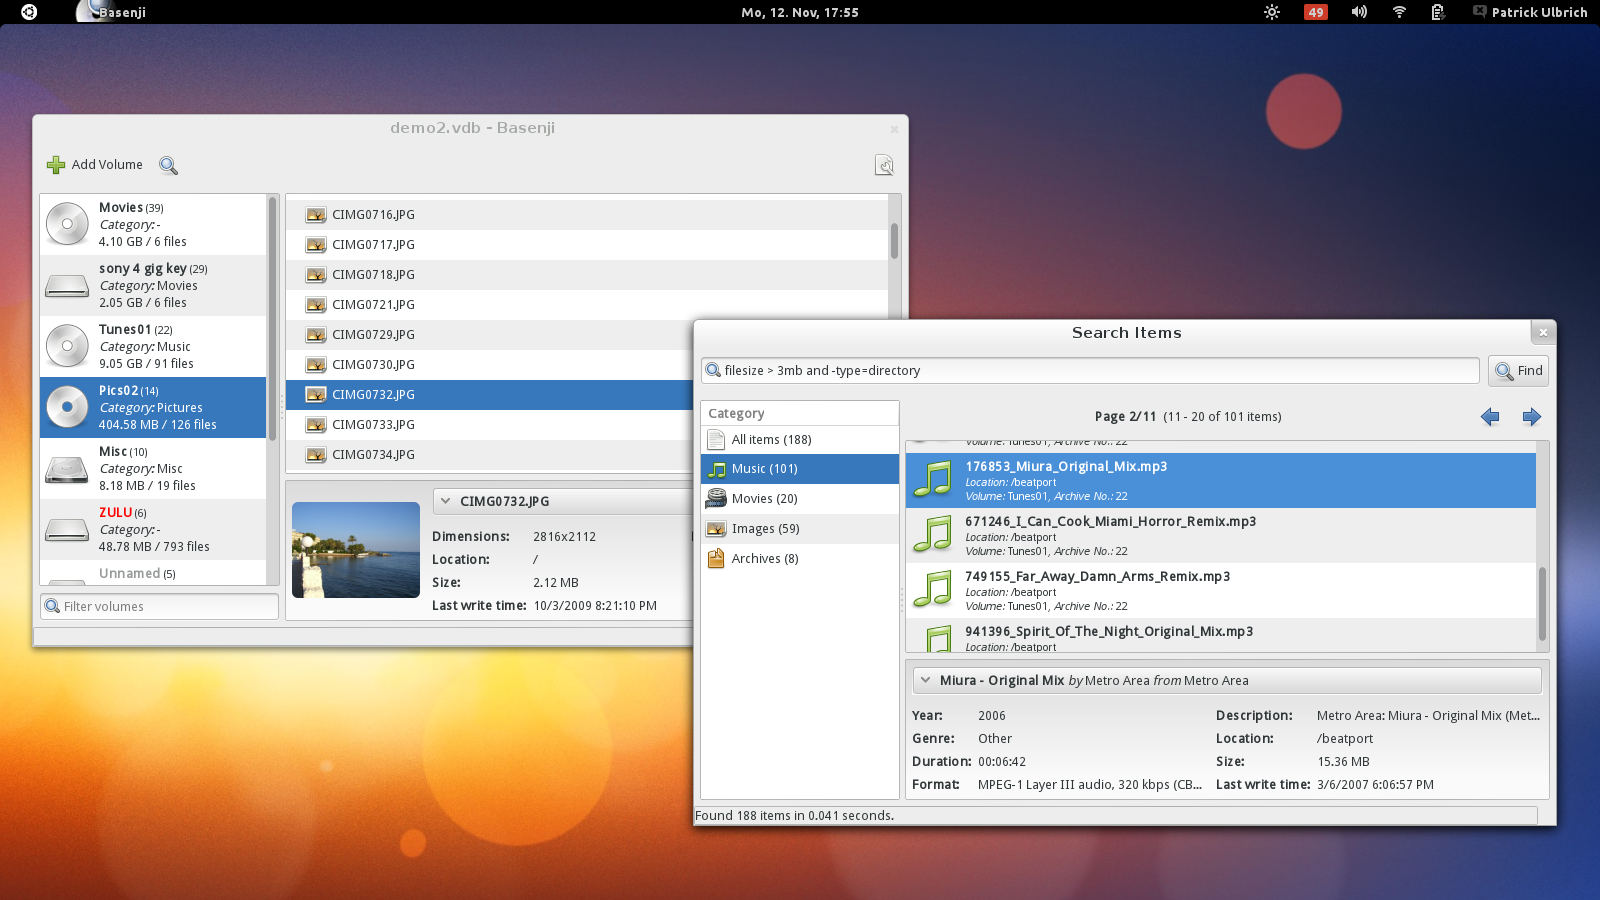Click the CIMG0732 photo preview thumbnail

coord(356,550)
